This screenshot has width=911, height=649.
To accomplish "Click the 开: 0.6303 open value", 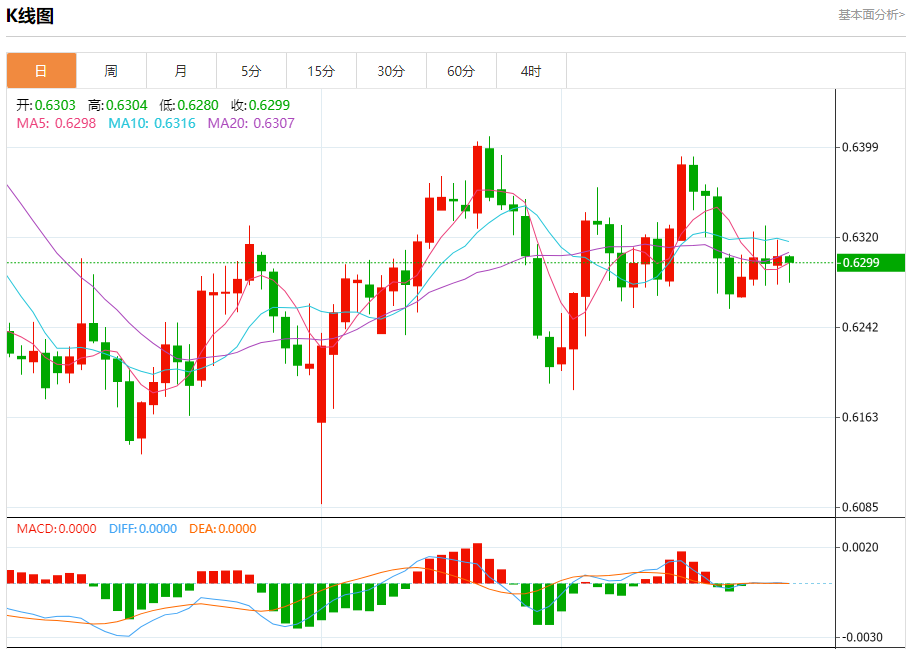I will pos(46,105).
